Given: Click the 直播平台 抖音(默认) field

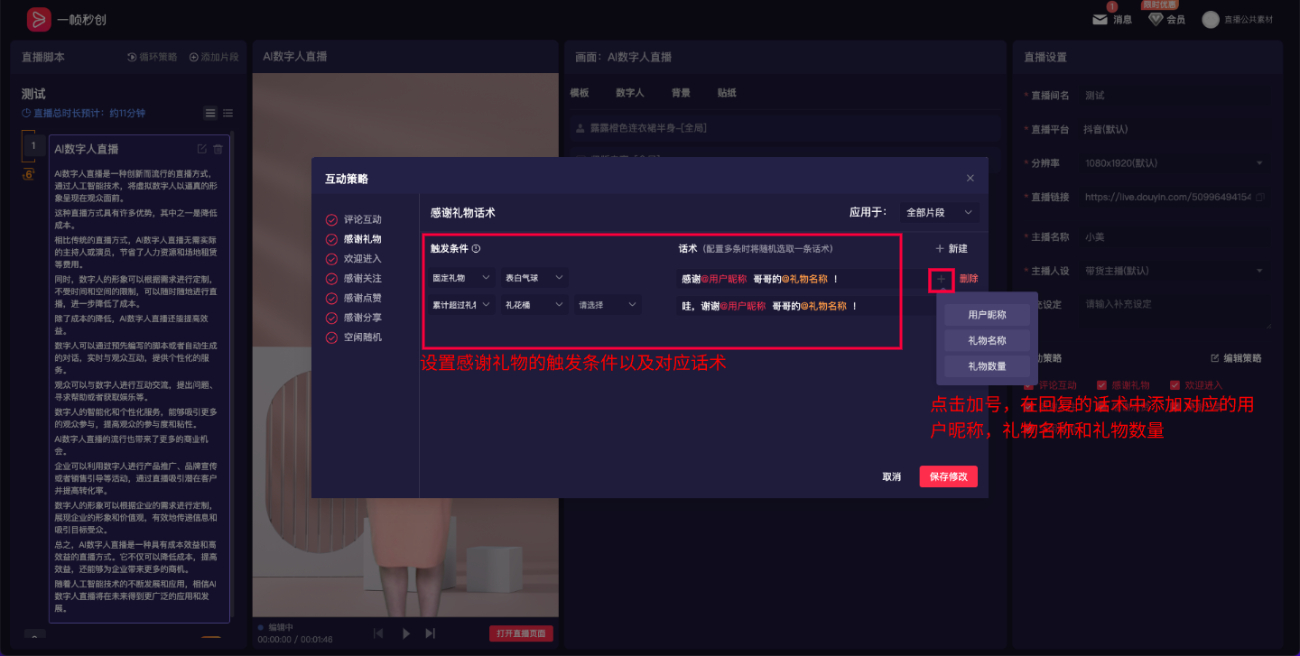Looking at the screenshot, I should pos(1175,129).
